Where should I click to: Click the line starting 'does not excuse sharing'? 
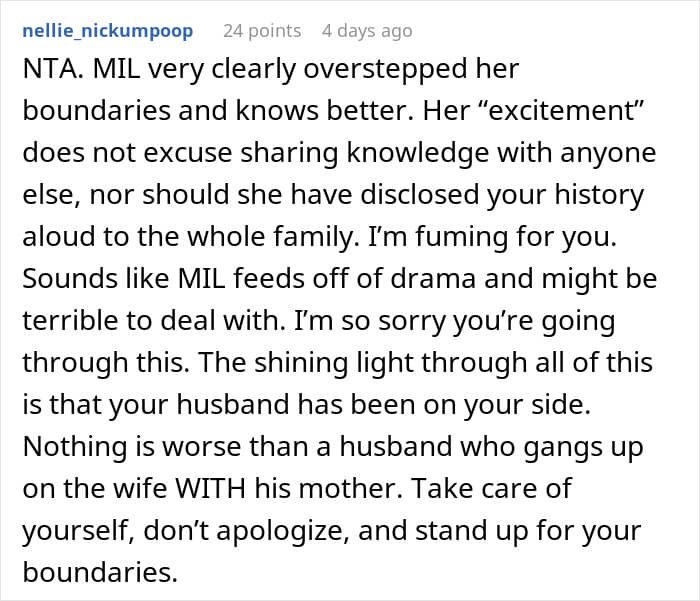coord(339,153)
